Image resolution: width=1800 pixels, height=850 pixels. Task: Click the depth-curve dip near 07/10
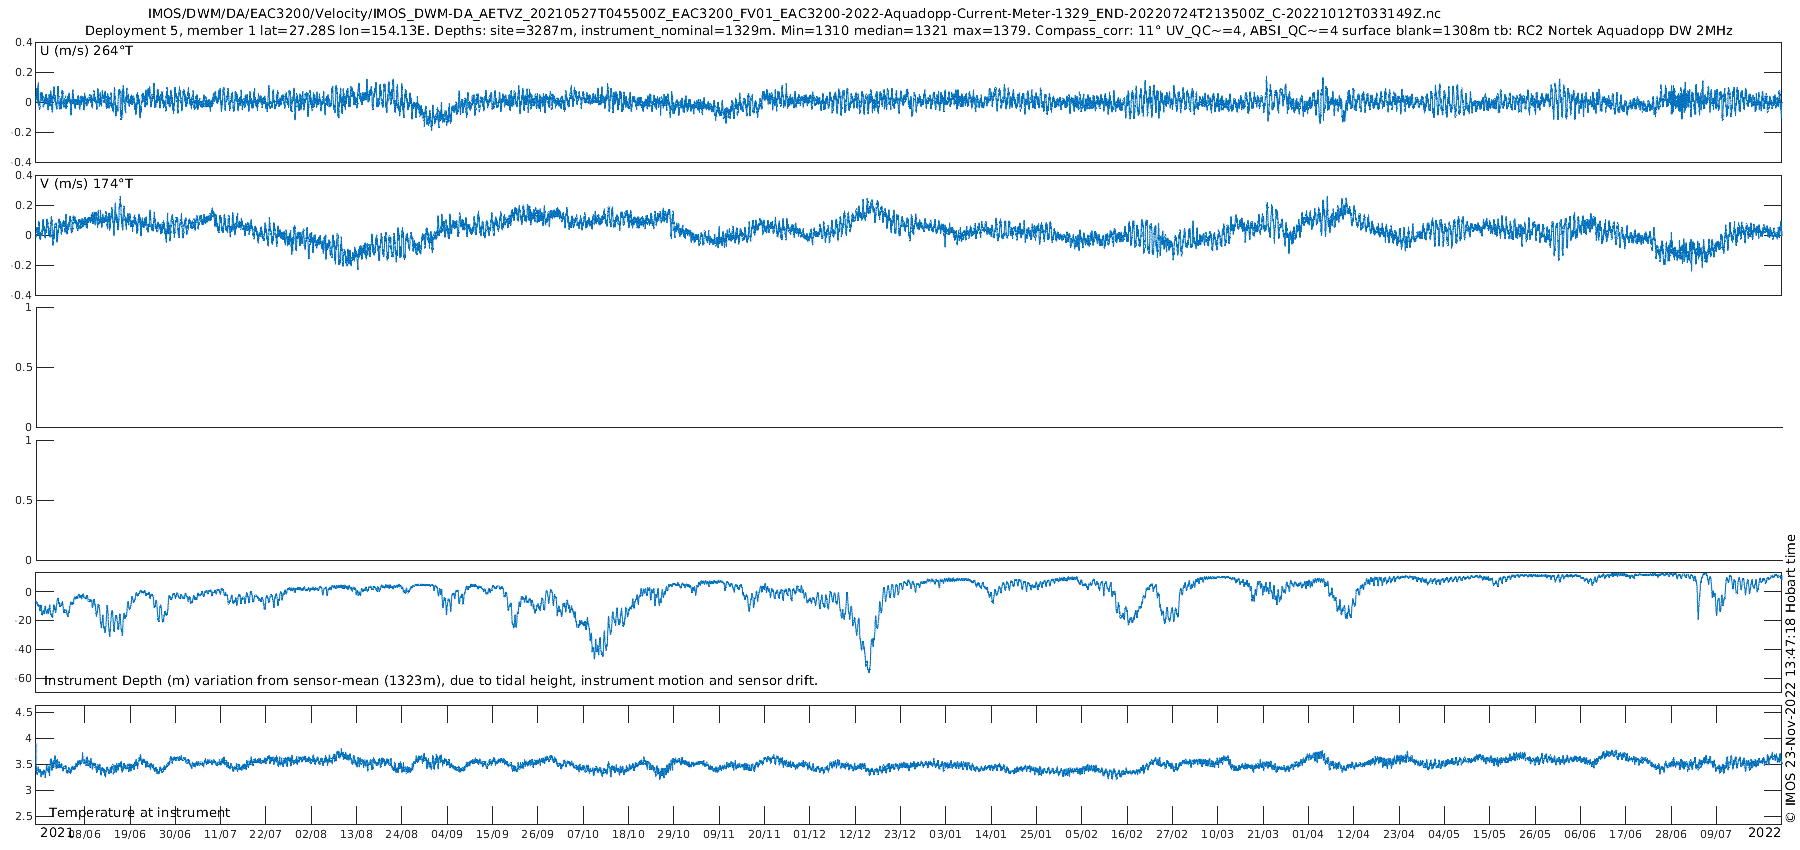point(597,652)
